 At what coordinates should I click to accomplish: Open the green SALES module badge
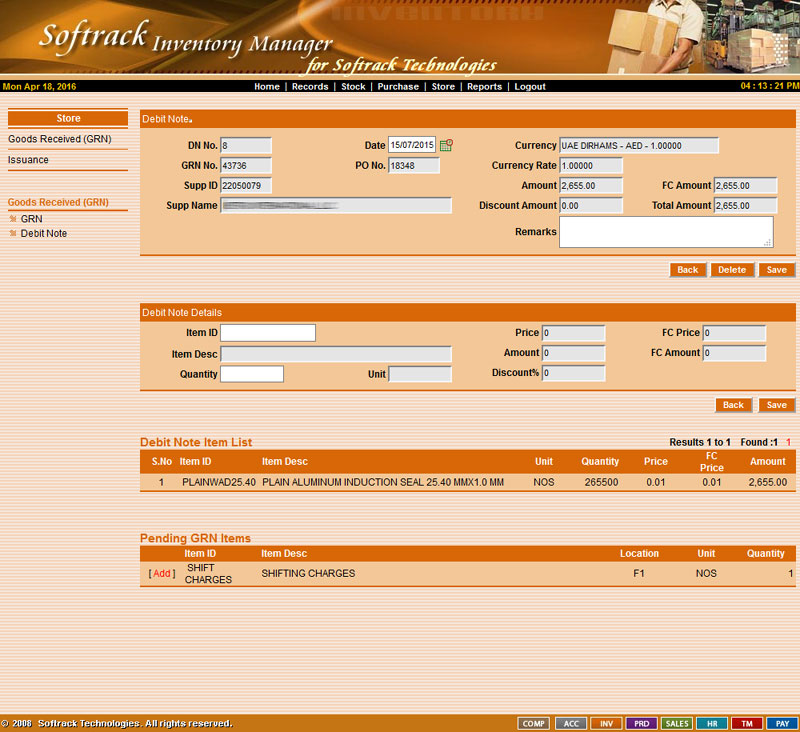[677, 723]
